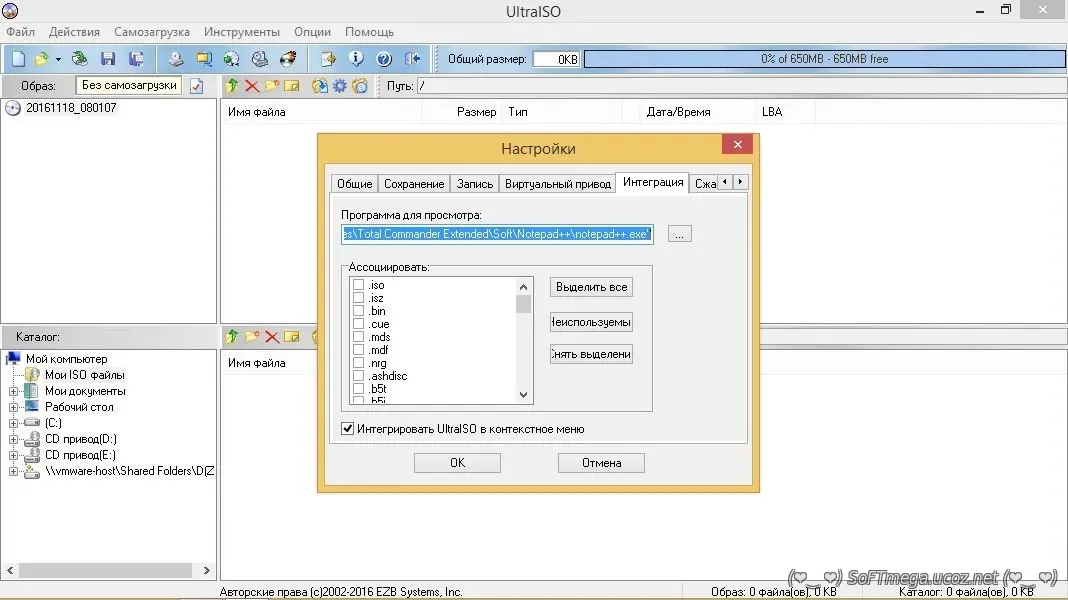Screen dimensions: 1068x600
Task: Click red X delete icon beside path field
Action: pos(252,86)
